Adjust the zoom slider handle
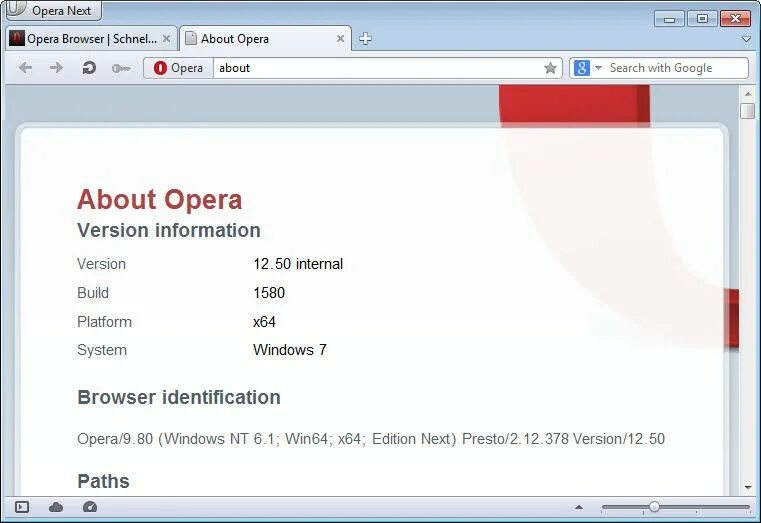This screenshot has height=523, width=761. point(654,507)
